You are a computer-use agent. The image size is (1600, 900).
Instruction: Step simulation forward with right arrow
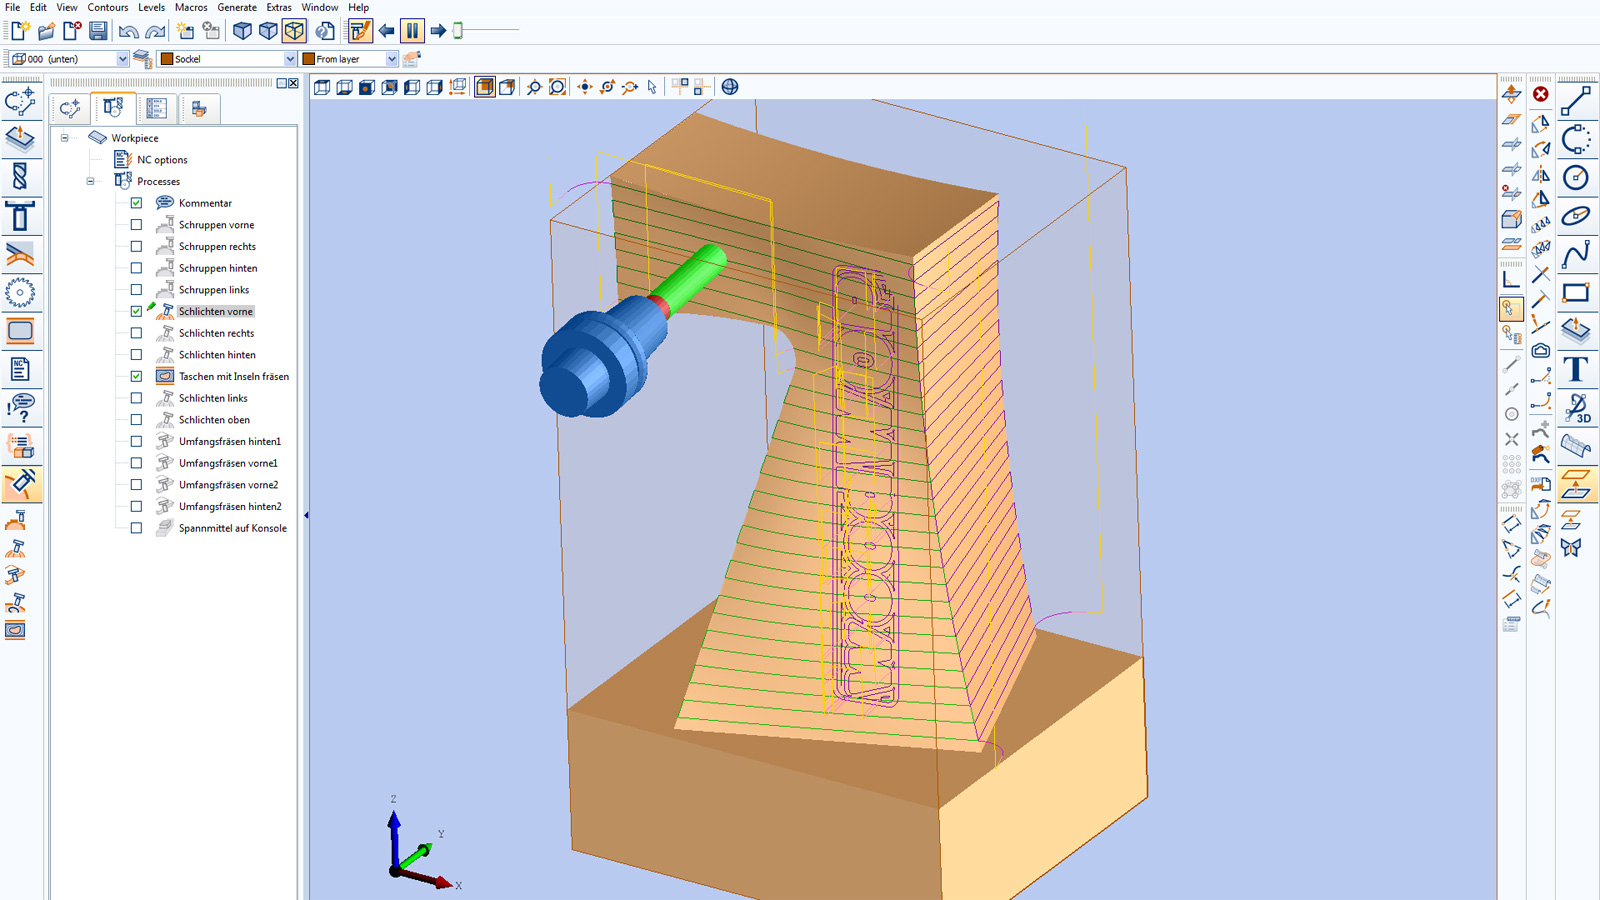(x=438, y=31)
